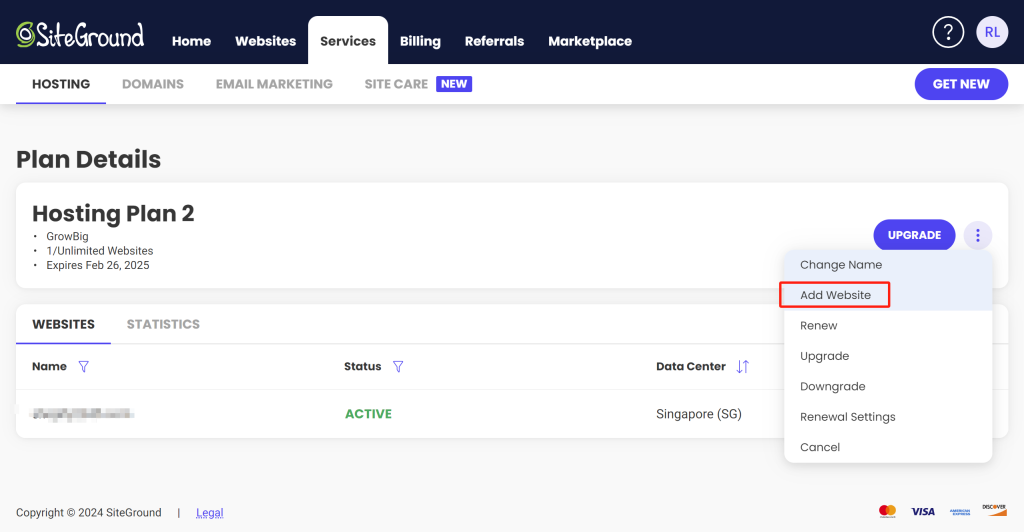Open the Billing nav tab
The image size is (1024, 532).
tap(420, 41)
